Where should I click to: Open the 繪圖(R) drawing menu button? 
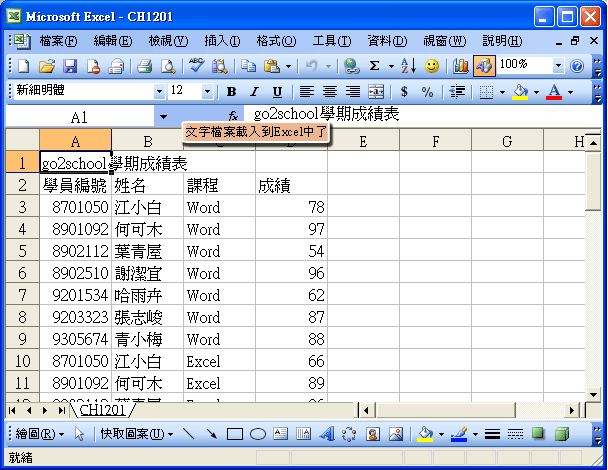[39, 434]
